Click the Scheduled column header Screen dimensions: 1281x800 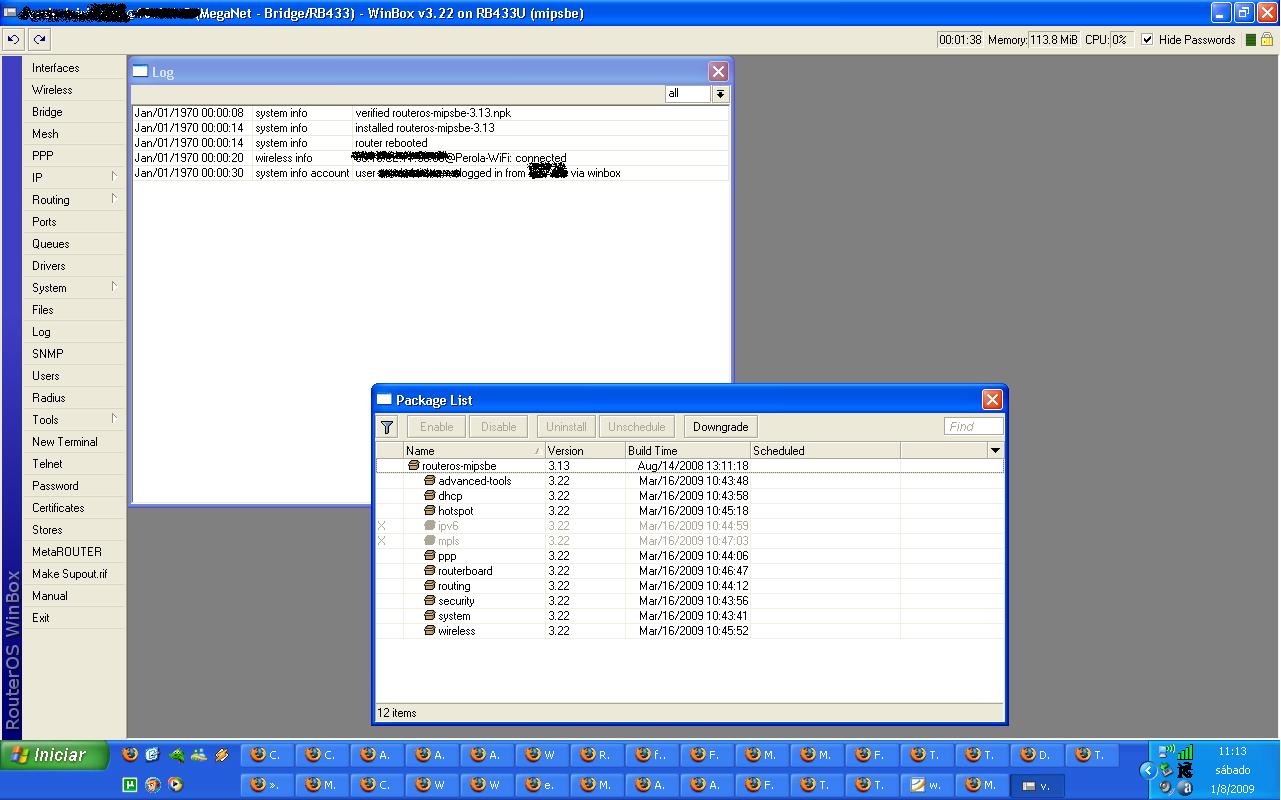pyautogui.click(x=825, y=451)
